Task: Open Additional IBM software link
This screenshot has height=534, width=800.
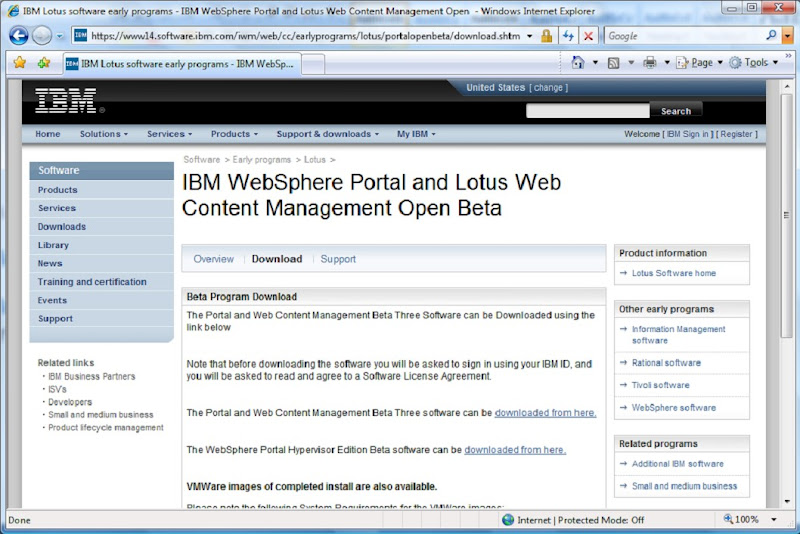Action: pyautogui.click(x=678, y=464)
